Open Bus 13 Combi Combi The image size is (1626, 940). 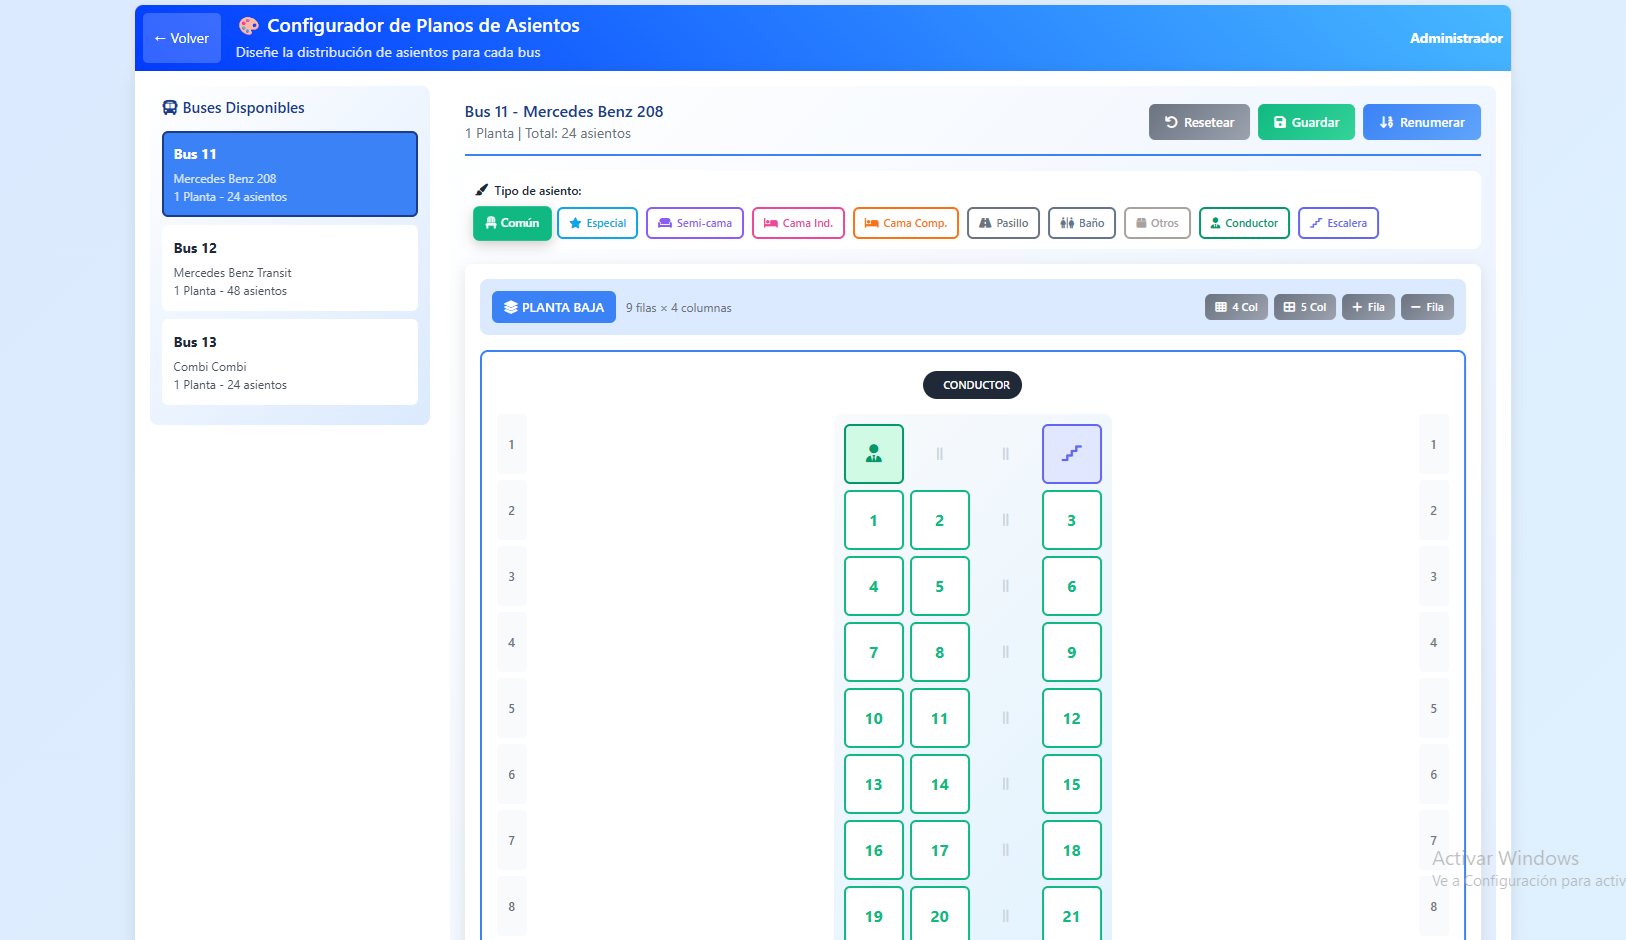pos(289,362)
